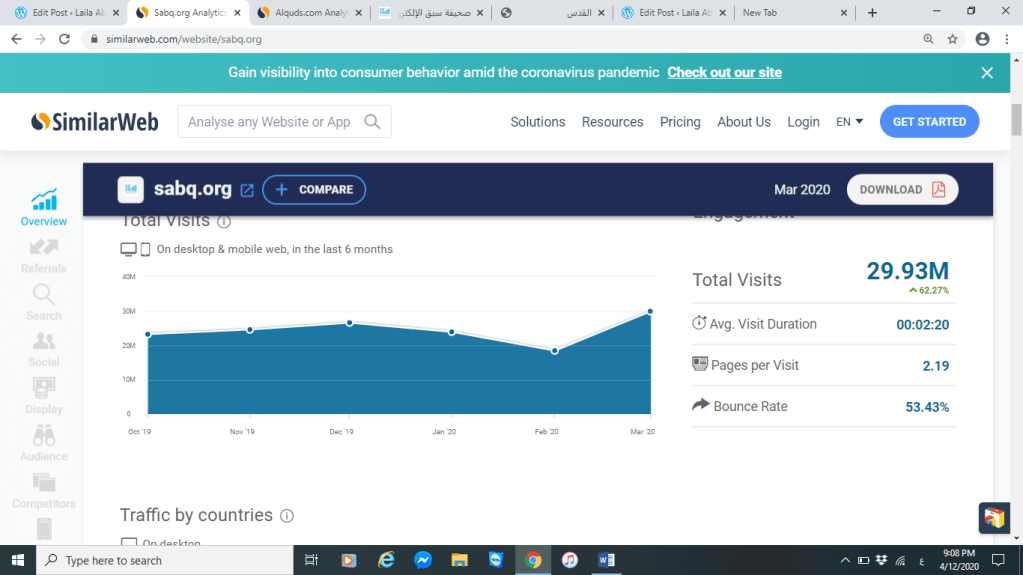The height and width of the screenshot is (575, 1023).
Task: Click the magnifier icon in search box
Action: pos(372,122)
